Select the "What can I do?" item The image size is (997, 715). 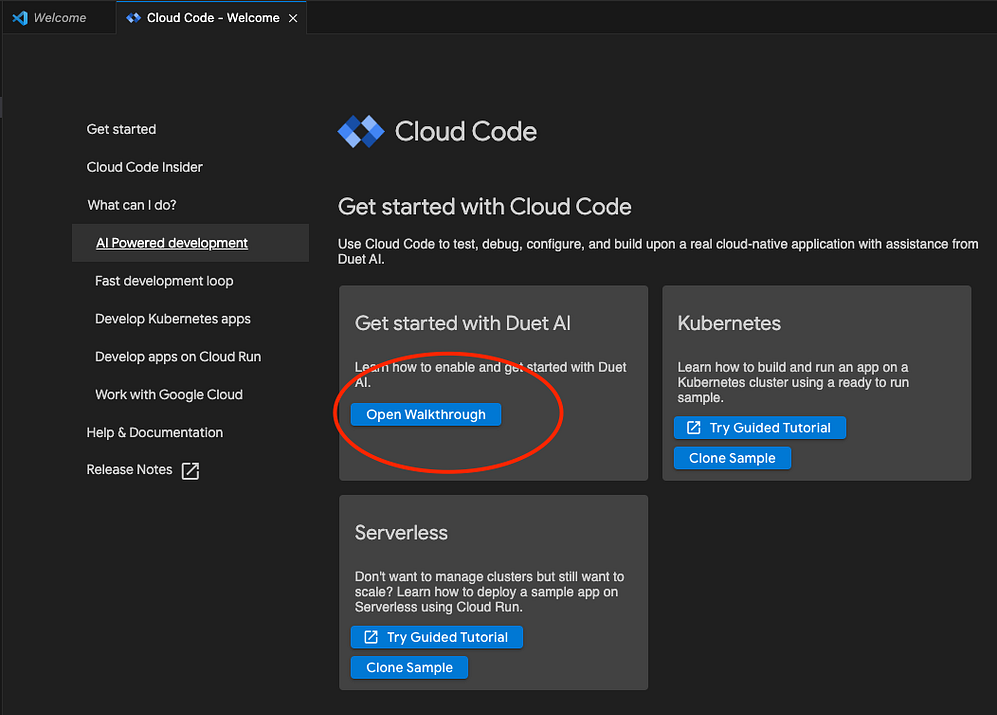pos(131,205)
